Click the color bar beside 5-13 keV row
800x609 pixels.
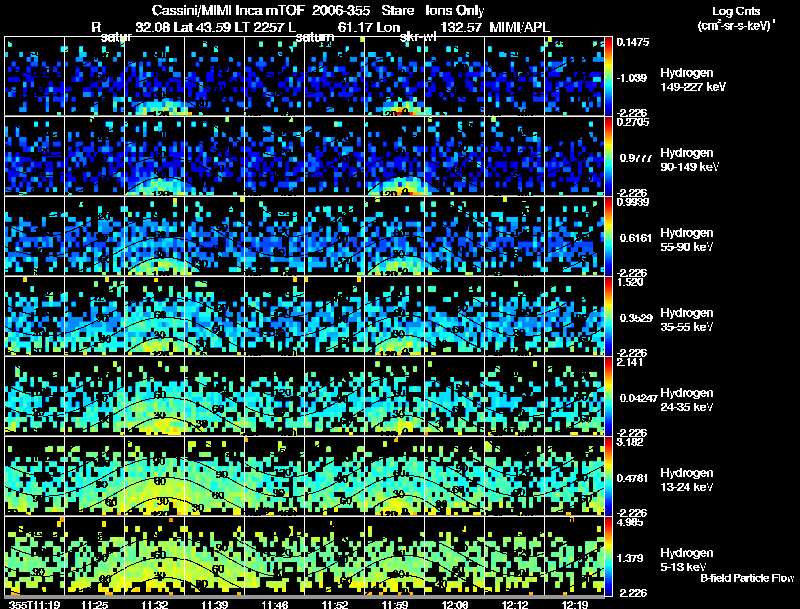click(608, 556)
